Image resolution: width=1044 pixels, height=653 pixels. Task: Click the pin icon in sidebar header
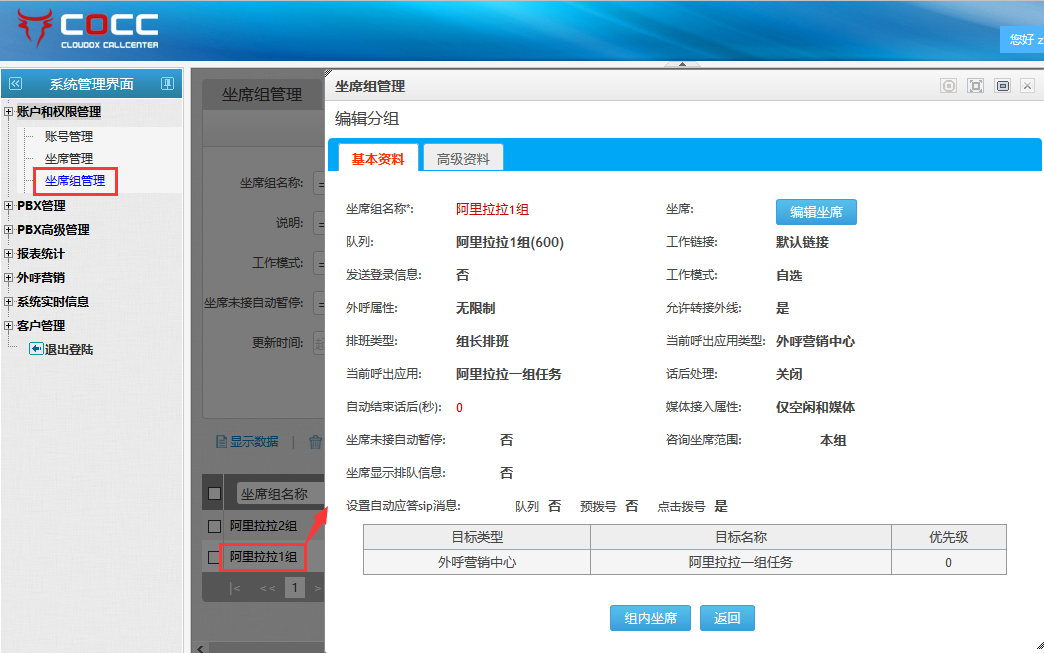167,84
